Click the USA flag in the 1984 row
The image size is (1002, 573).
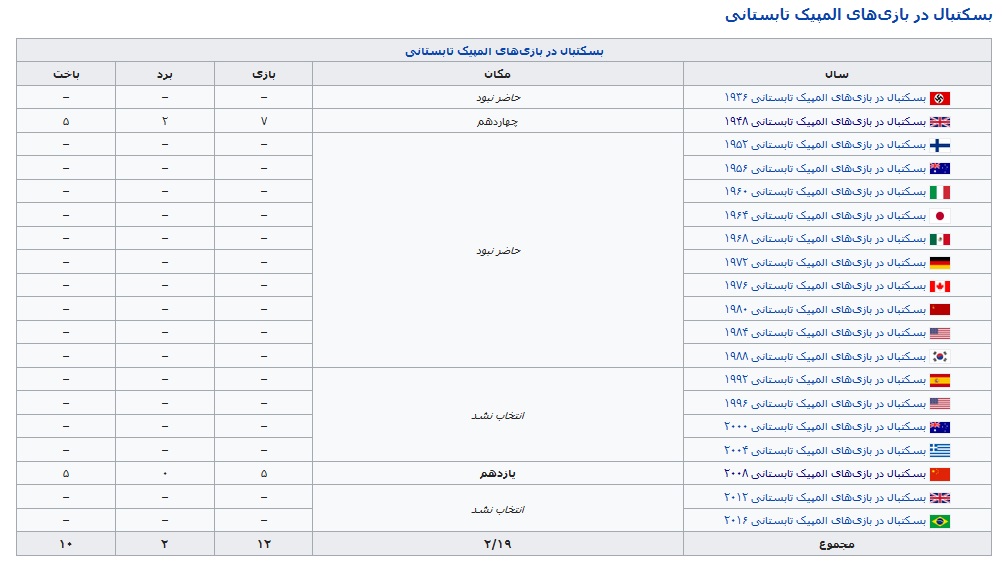point(939,333)
